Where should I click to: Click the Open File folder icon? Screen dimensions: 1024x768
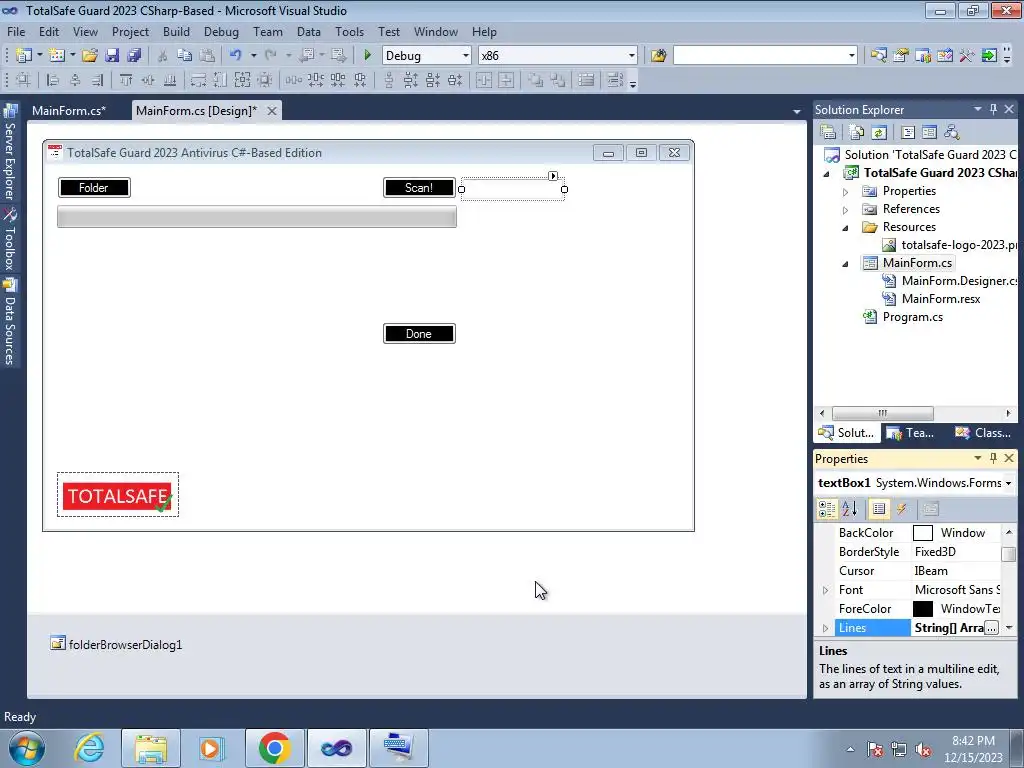[x=90, y=56]
